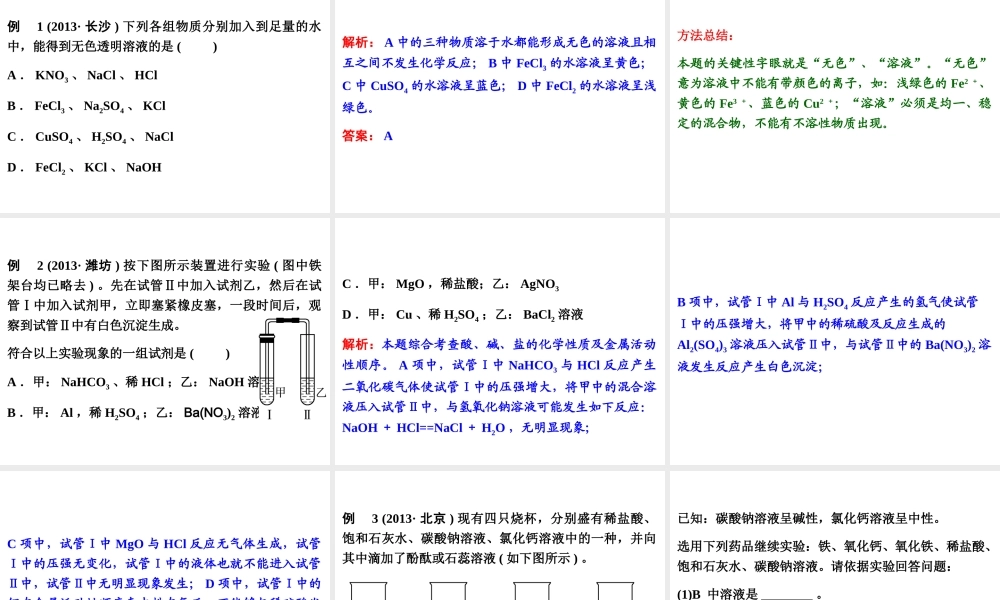Select option B FeCl3、Na2SO4、KCl
1000x600 pixels.
86,106
